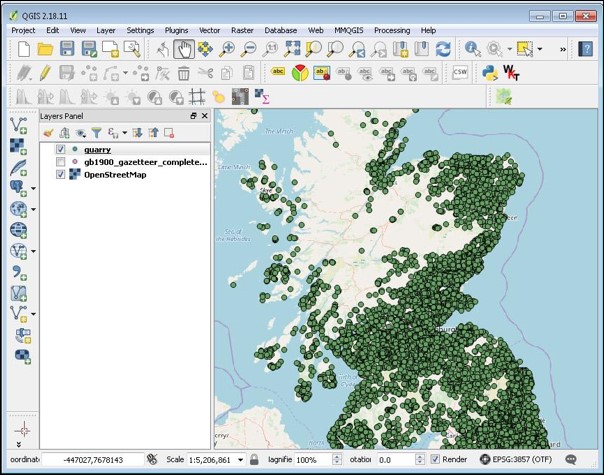Image resolution: width=604 pixels, height=475 pixels.
Task: Open layer styling paintbrush in Layers Panel
Action: point(48,133)
